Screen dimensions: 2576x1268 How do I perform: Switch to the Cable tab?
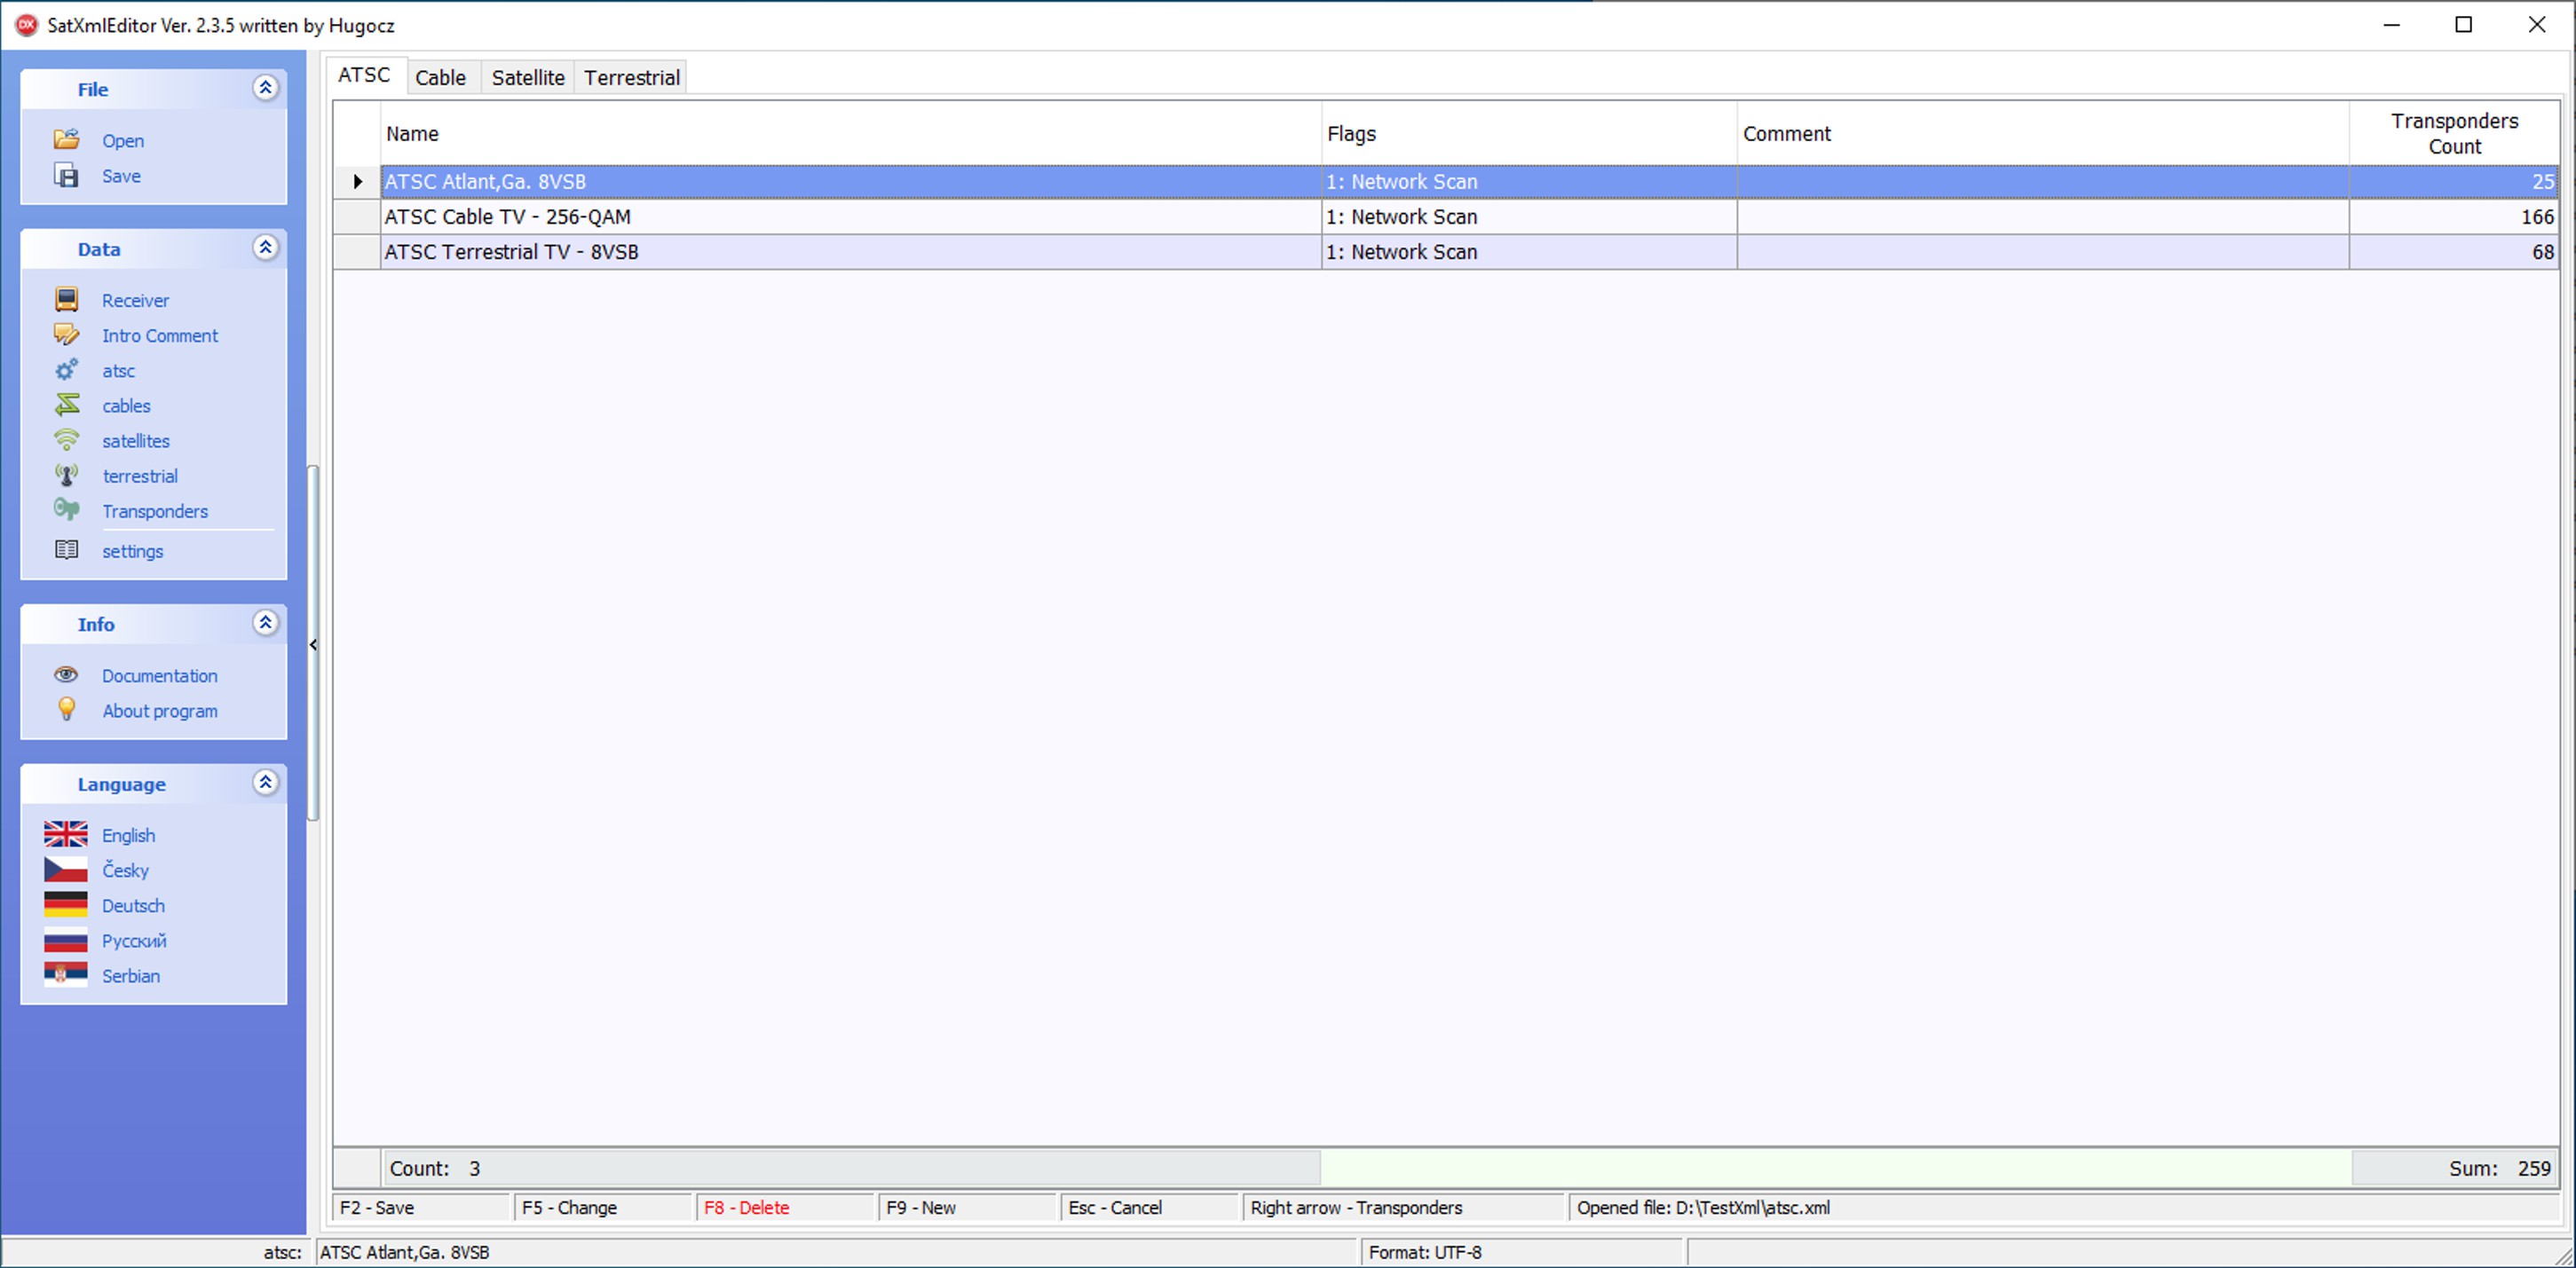[x=441, y=77]
